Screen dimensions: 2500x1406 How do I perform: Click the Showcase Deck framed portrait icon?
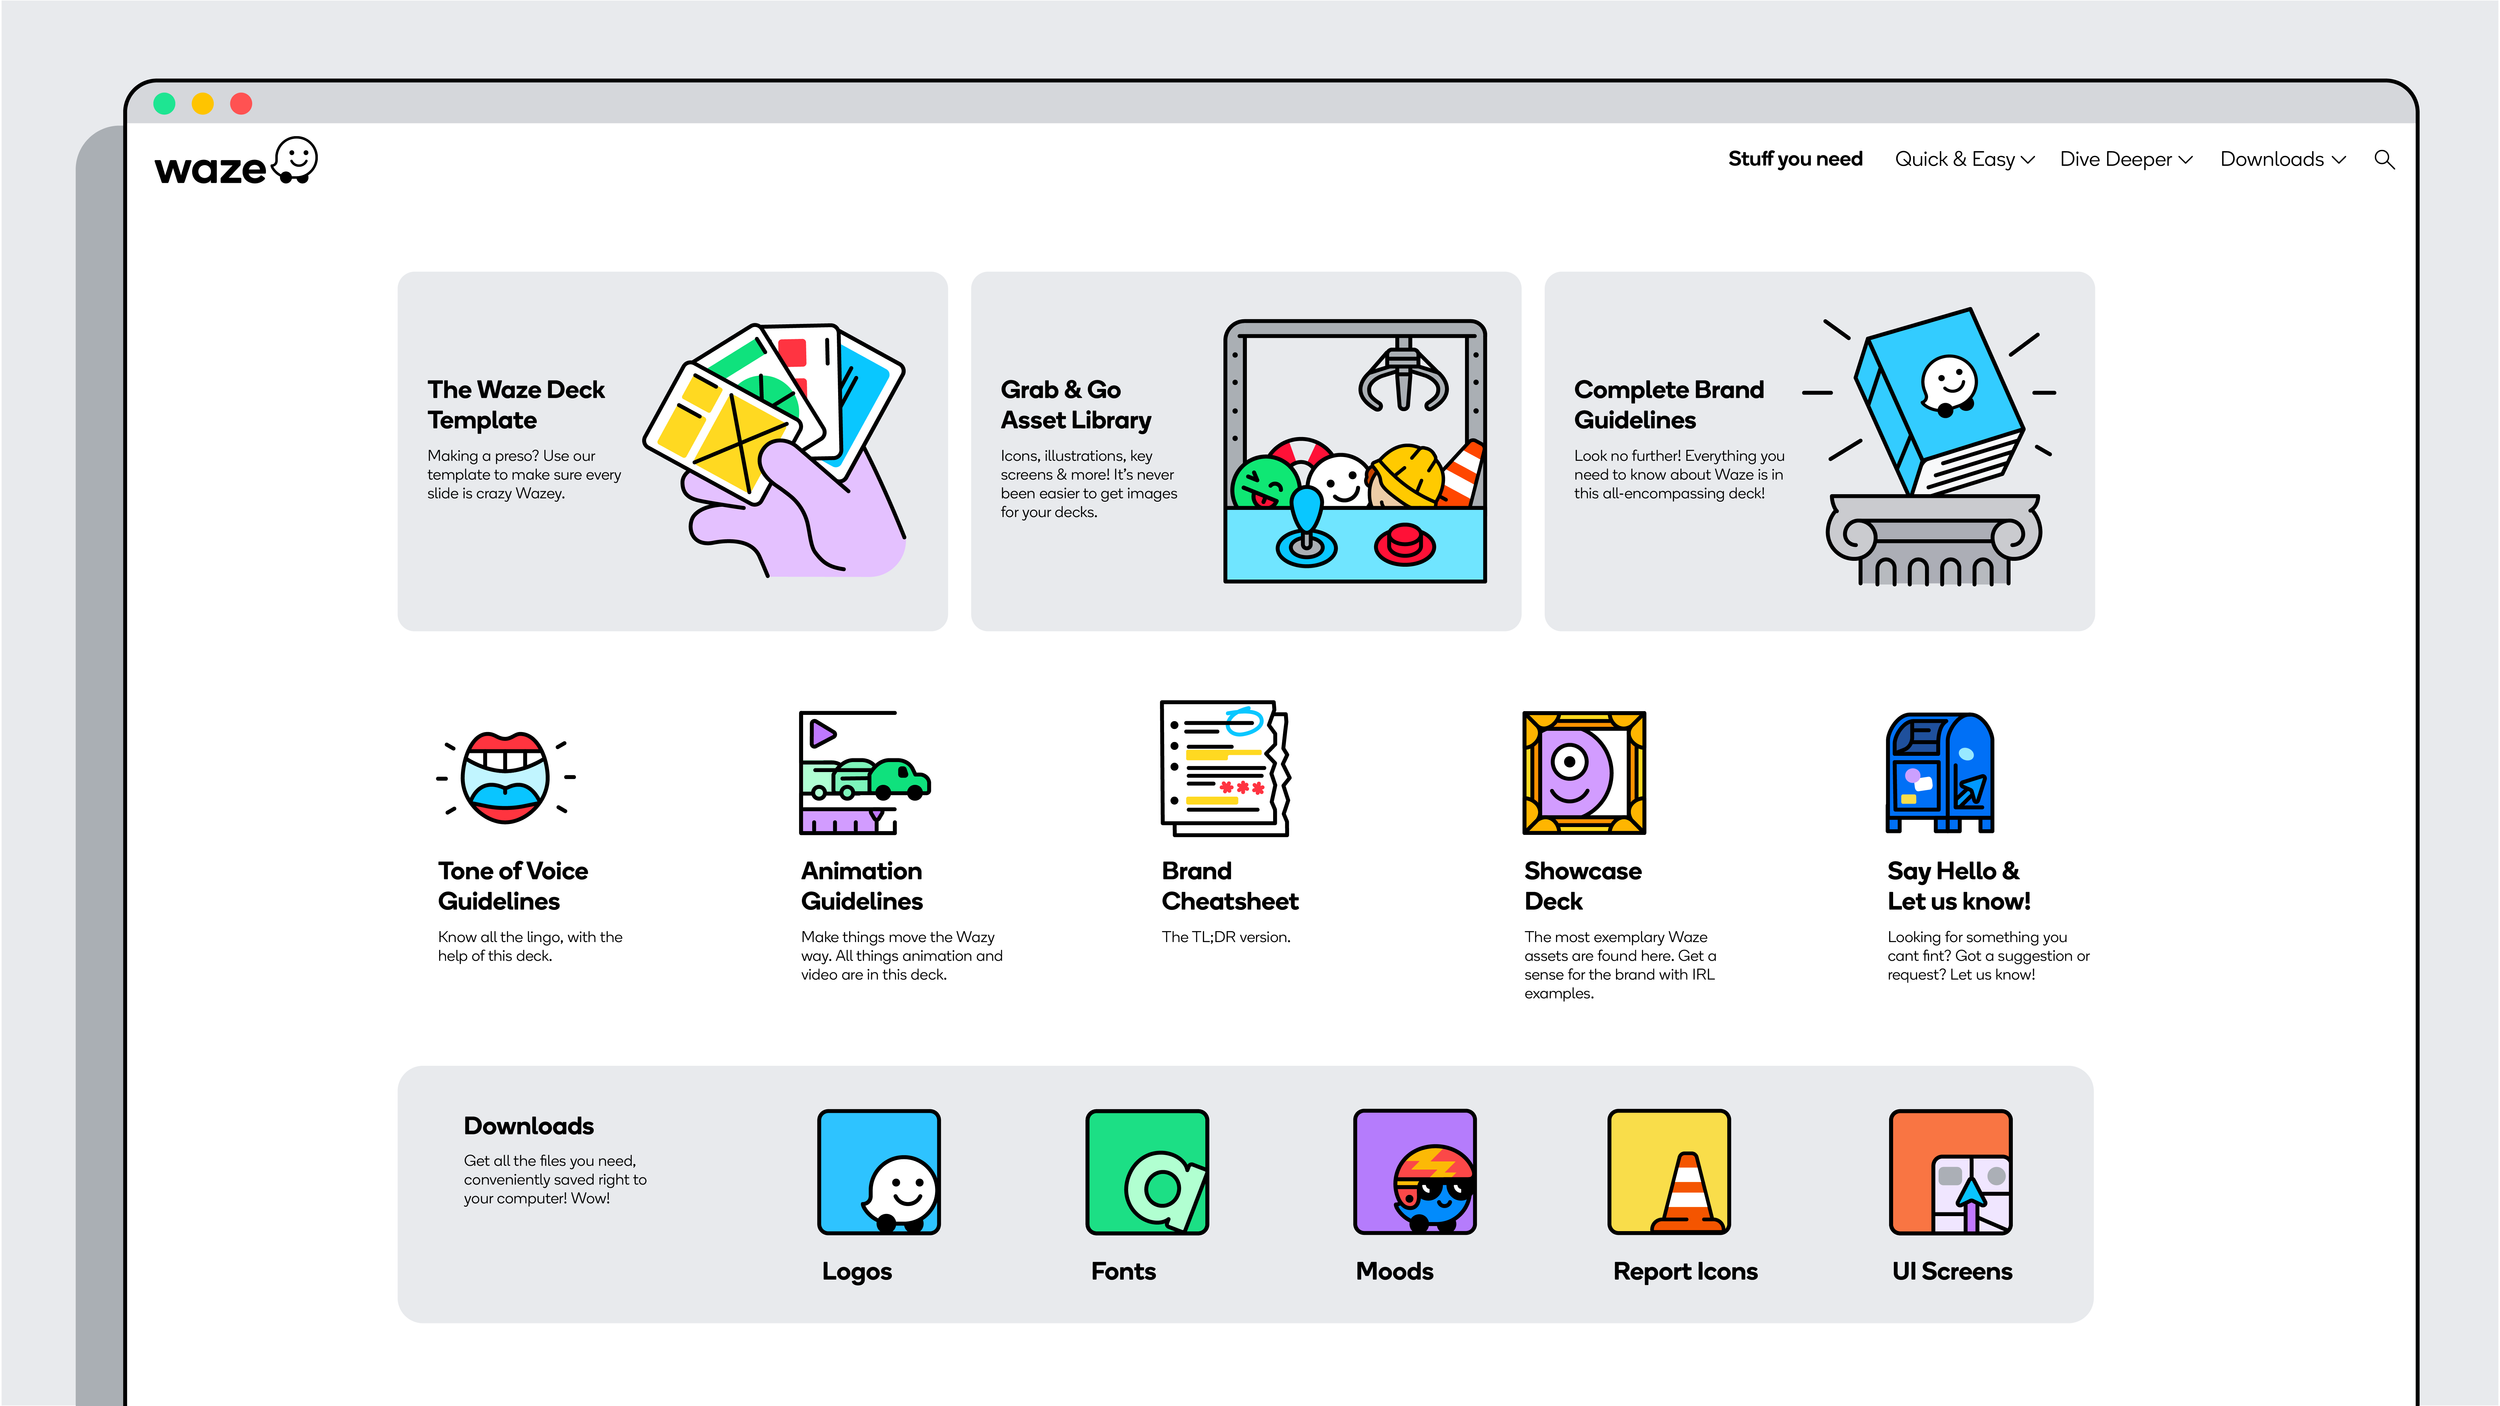pyautogui.click(x=1583, y=773)
